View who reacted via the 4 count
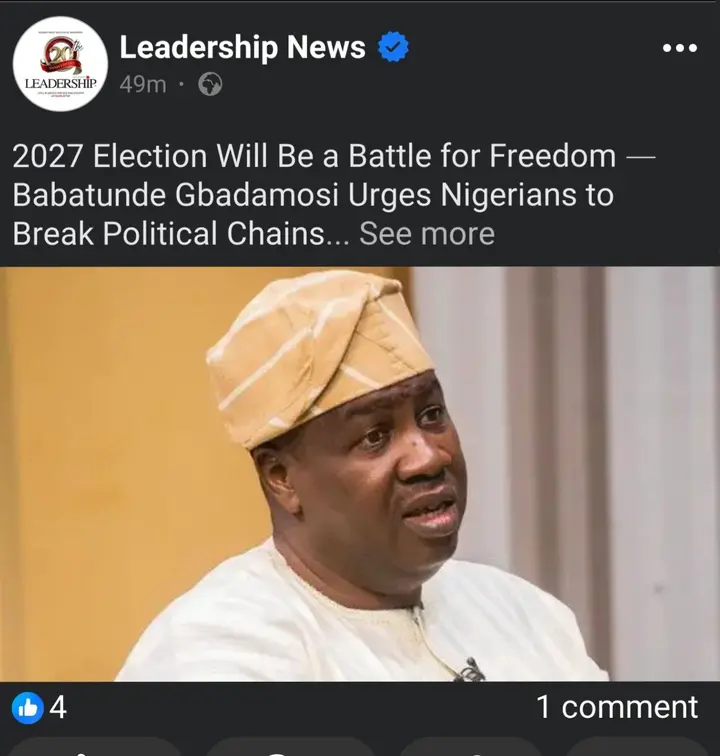The height and width of the screenshot is (756, 720). click(58, 708)
